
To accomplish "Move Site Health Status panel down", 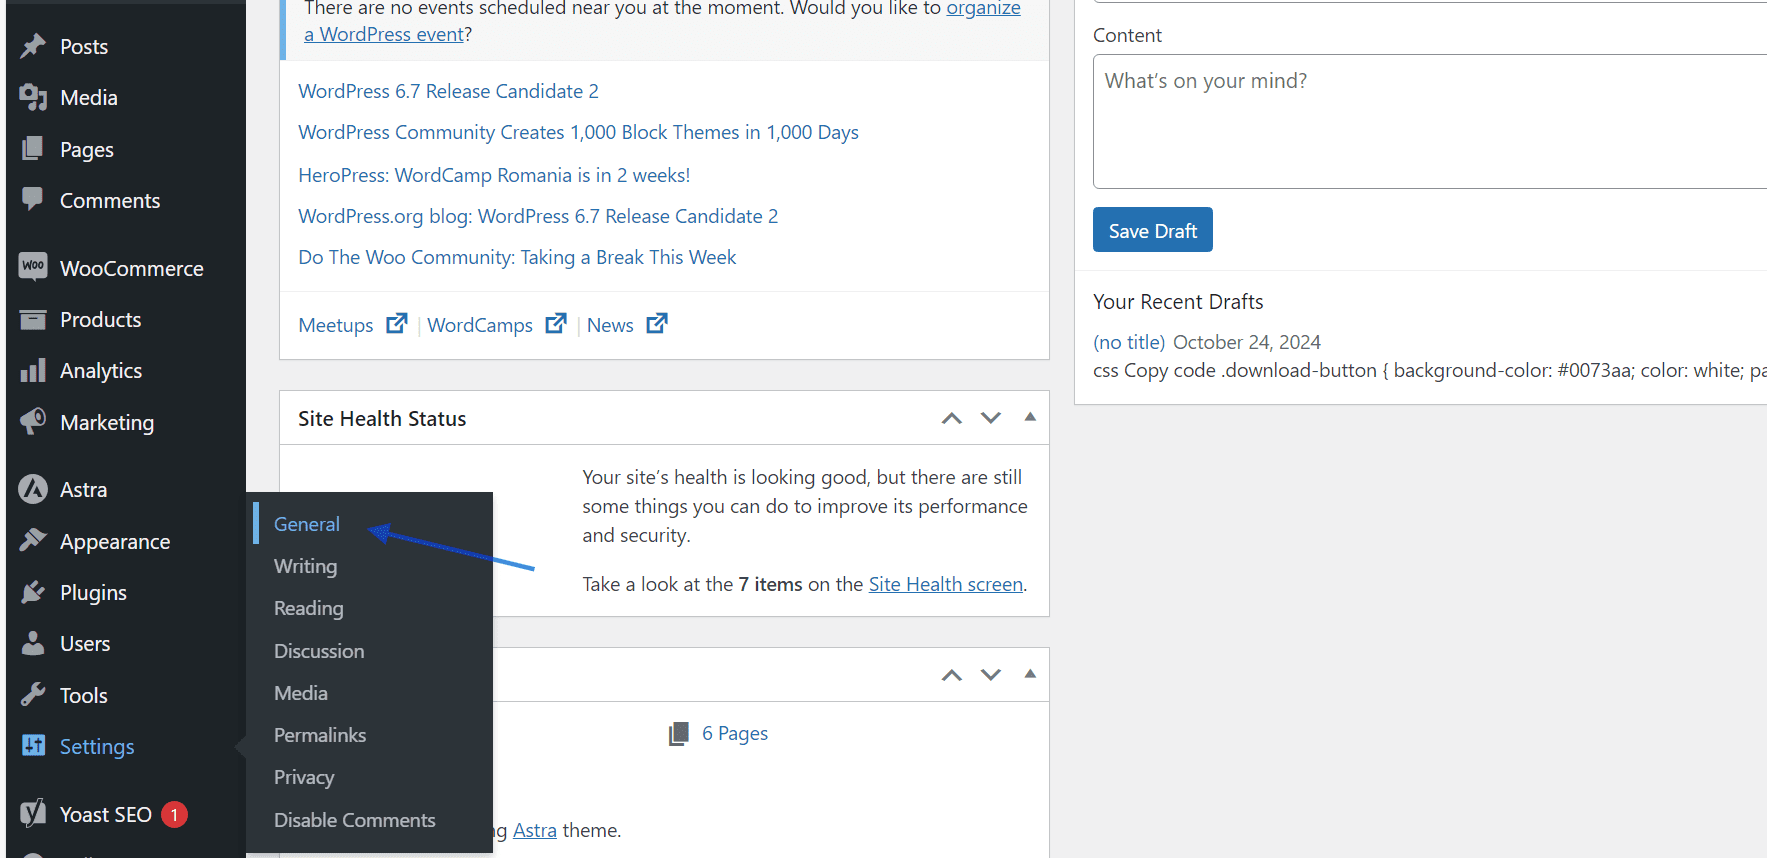I will click(990, 418).
